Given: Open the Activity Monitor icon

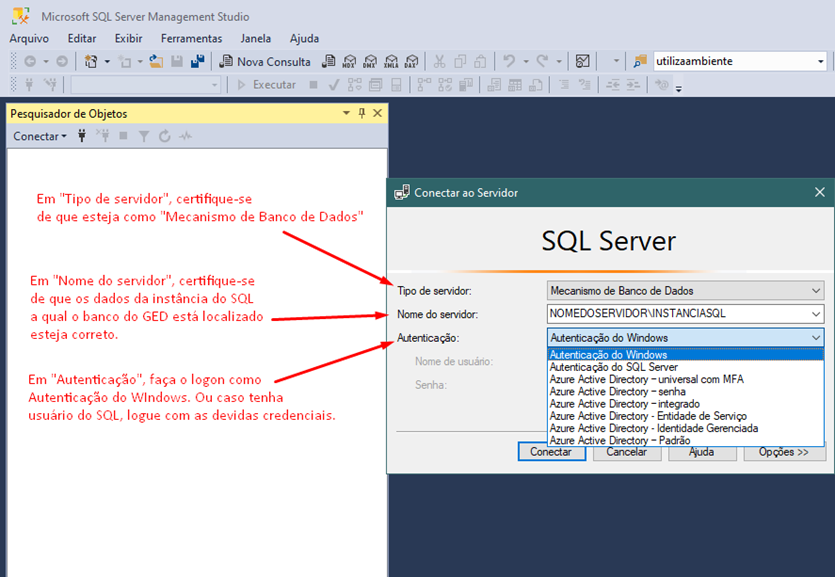Looking at the screenshot, I should pyautogui.click(x=583, y=62).
